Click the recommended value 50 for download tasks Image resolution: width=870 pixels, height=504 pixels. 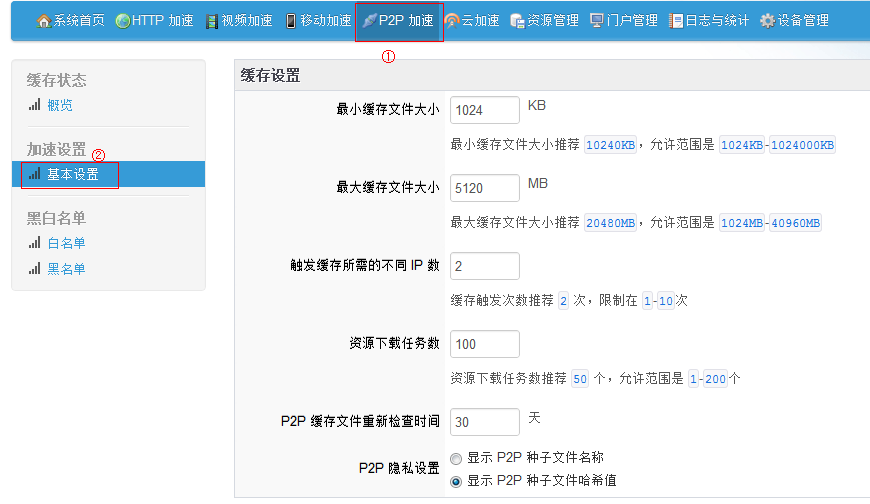coord(580,379)
